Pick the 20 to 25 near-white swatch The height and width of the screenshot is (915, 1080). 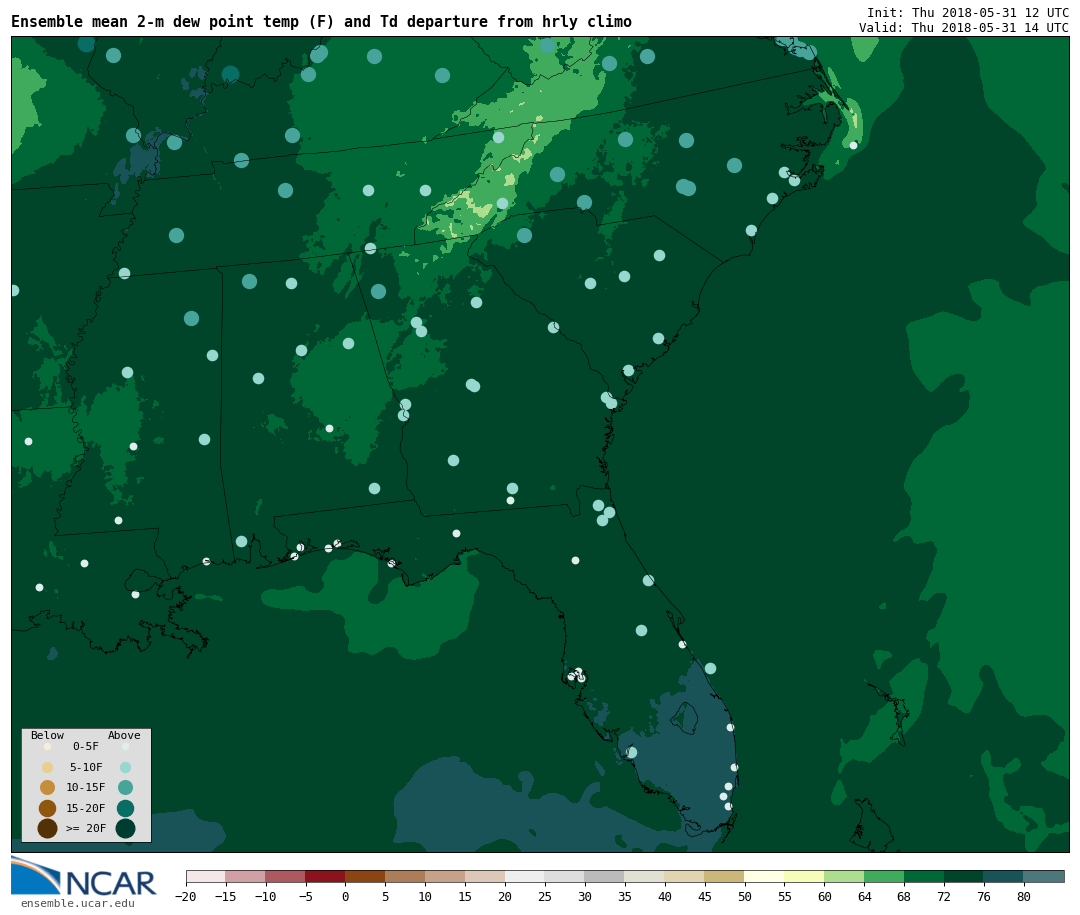click(x=525, y=876)
